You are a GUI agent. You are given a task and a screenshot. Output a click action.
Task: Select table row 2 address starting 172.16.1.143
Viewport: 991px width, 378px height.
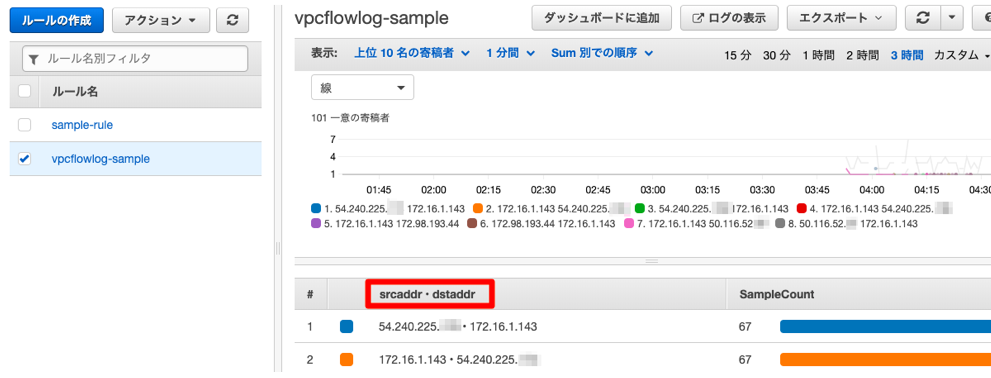[460, 360]
